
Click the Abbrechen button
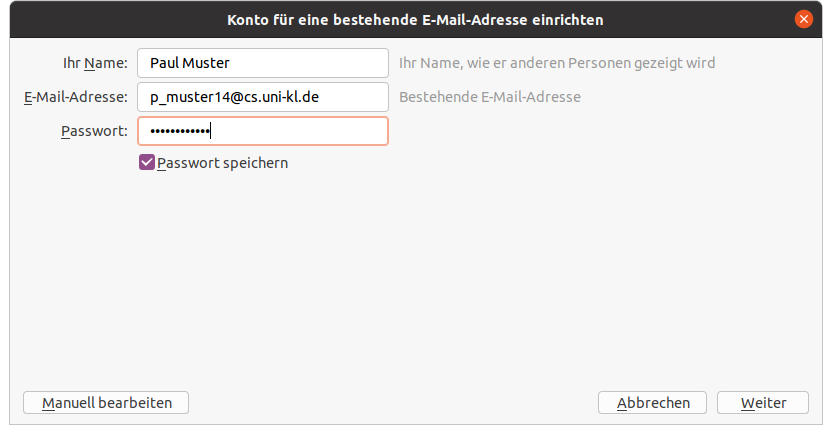pos(653,402)
